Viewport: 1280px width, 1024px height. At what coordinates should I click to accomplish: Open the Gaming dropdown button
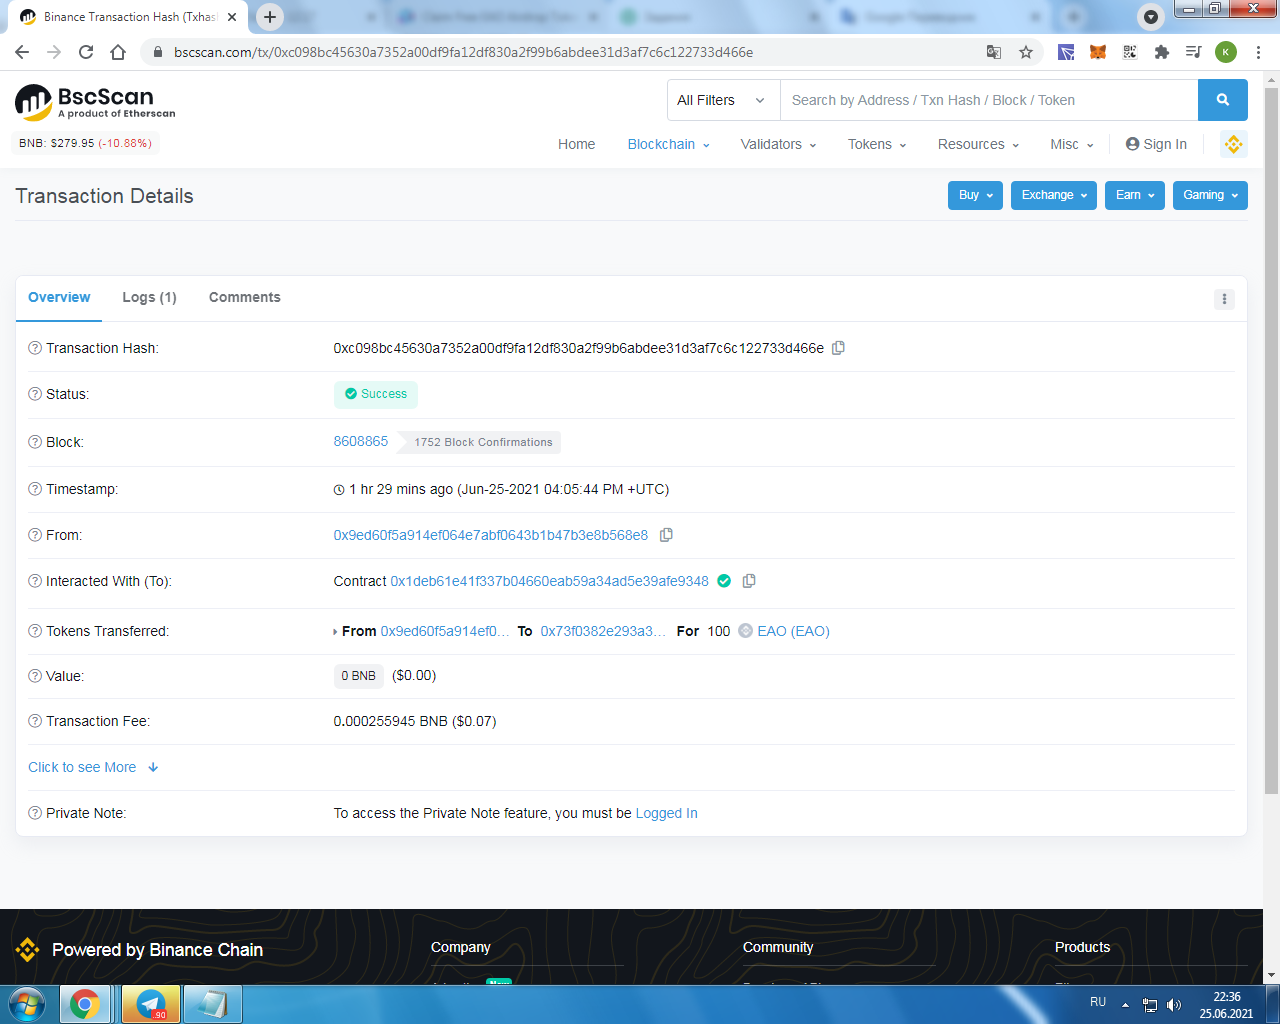1210,195
